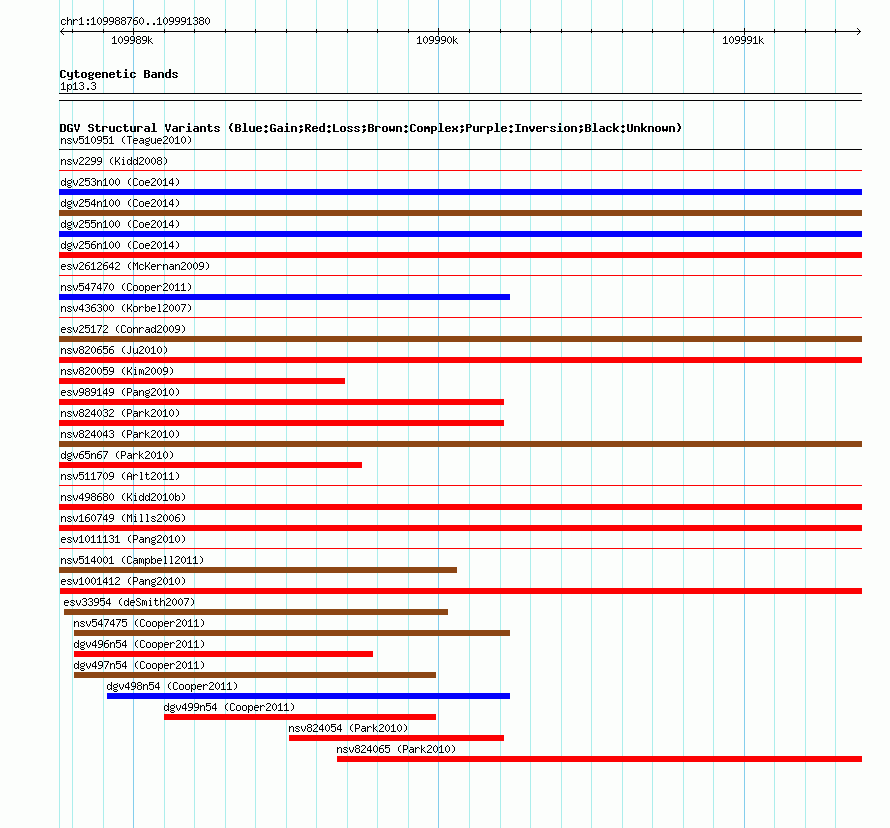
Task: Click the brown nsv514001 (Campbell2011) bar
Action: 258,570
